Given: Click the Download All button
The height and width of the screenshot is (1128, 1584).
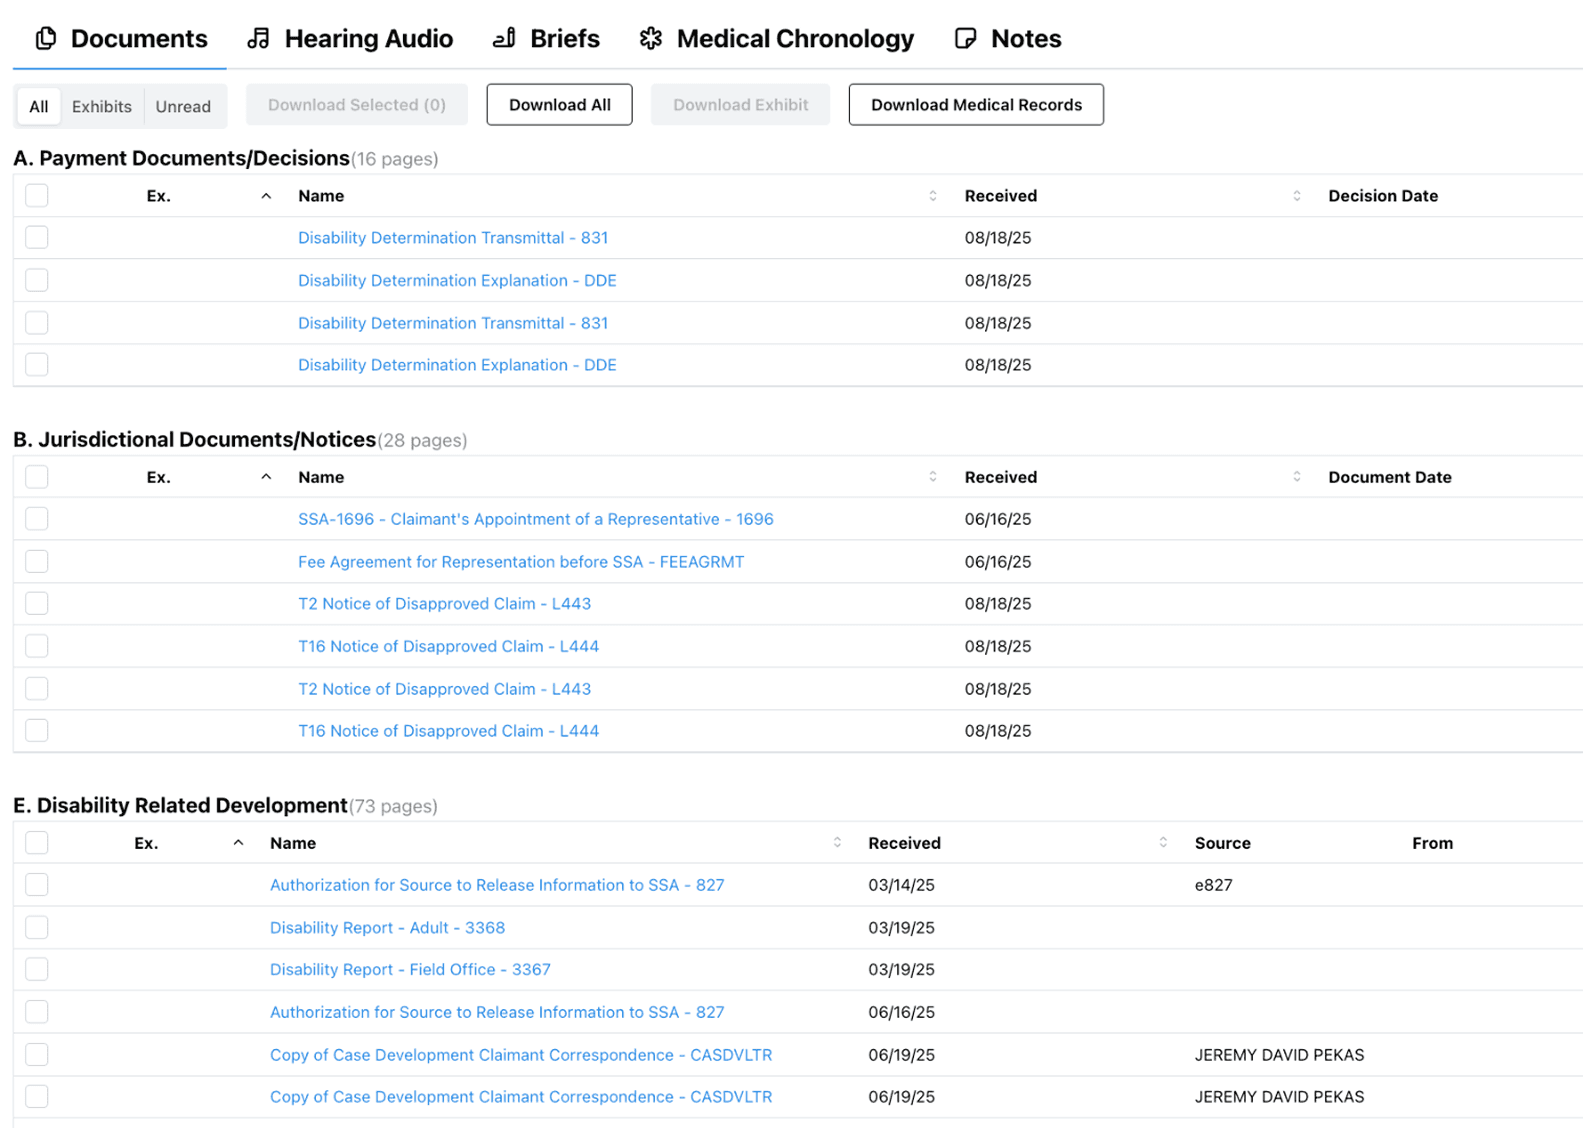Looking at the screenshot, I should 559,105.
